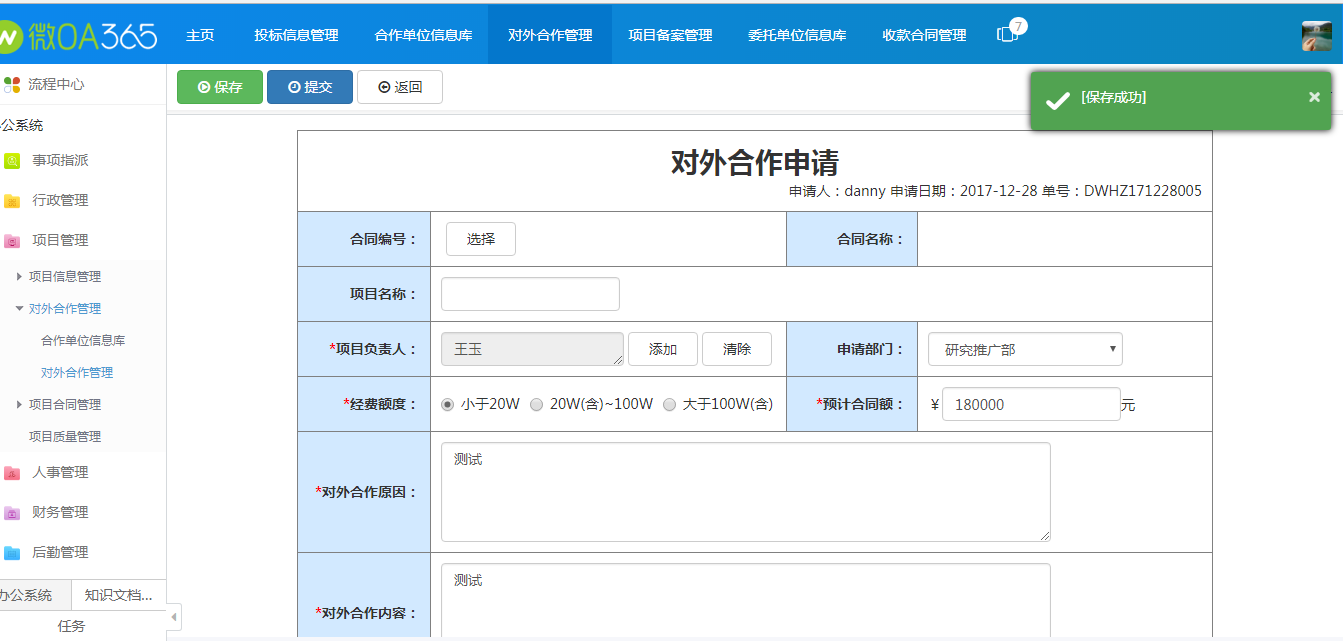Viewport: 1343px width, 641px height.
Task: Click the 预计合同额 input field
Action: click(1030, 405)
